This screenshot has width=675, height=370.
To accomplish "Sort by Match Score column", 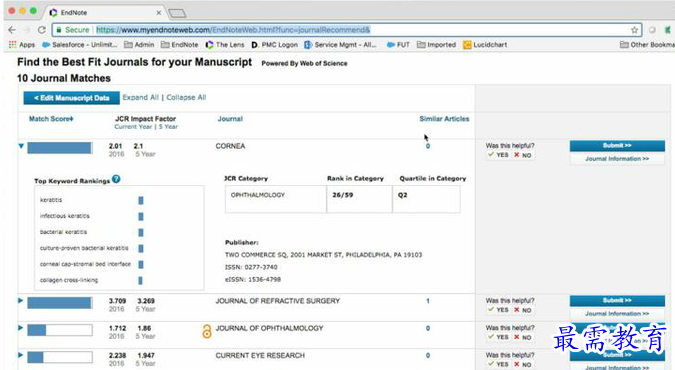I will coord(51,119).
